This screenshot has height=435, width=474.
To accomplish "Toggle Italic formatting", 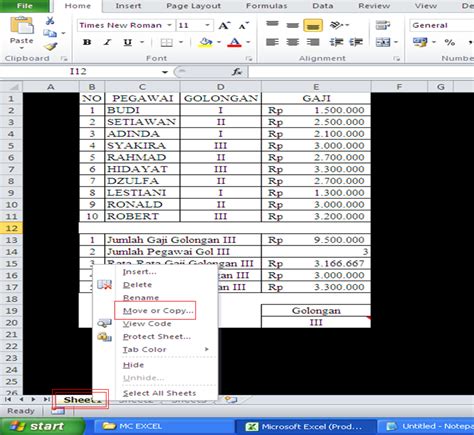I will pos(107,42).
